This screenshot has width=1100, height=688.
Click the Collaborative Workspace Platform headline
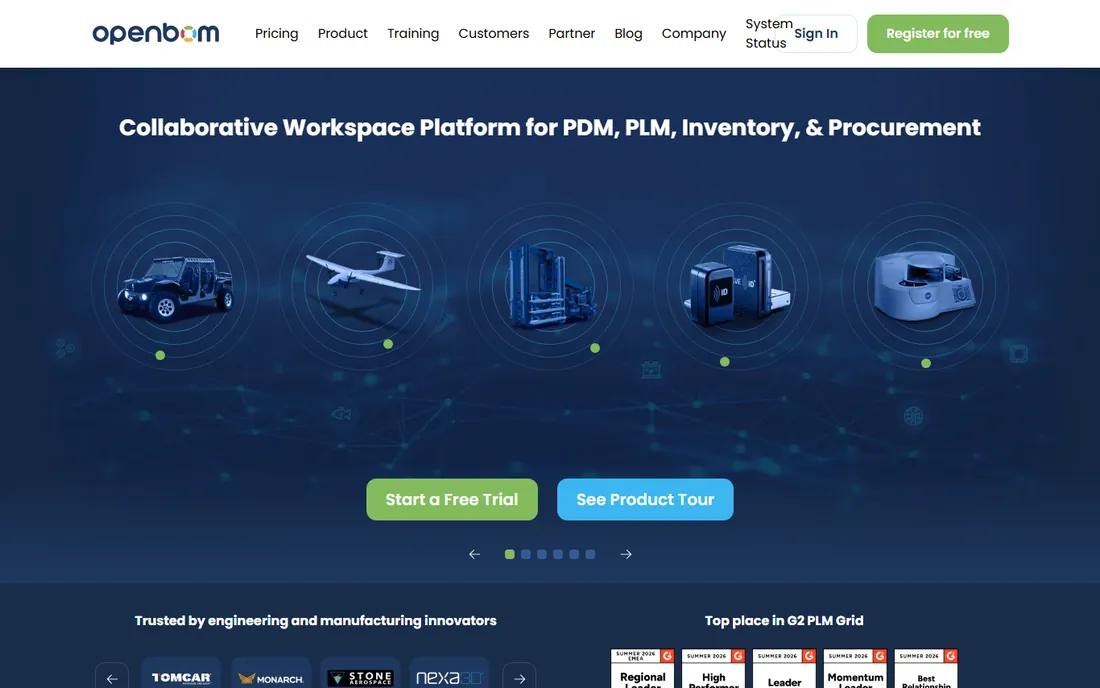click(x=550, y=128)
